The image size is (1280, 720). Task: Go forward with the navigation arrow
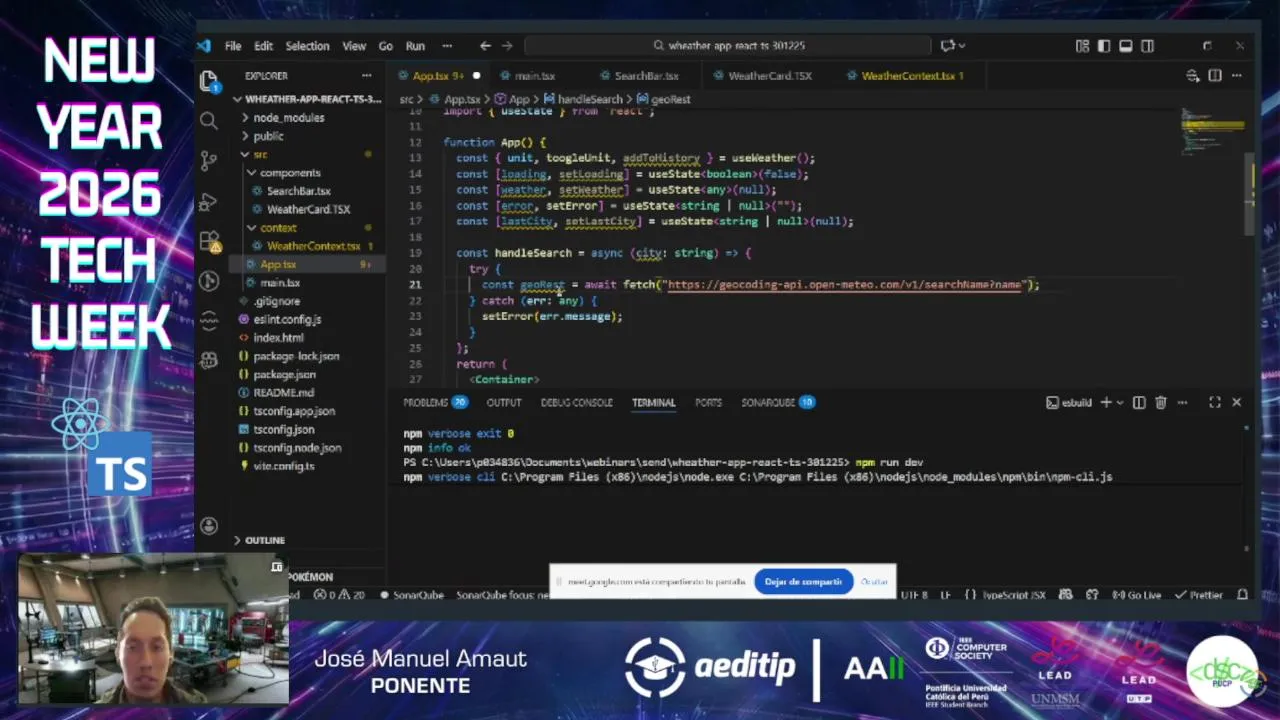click(x=507, y=46)
